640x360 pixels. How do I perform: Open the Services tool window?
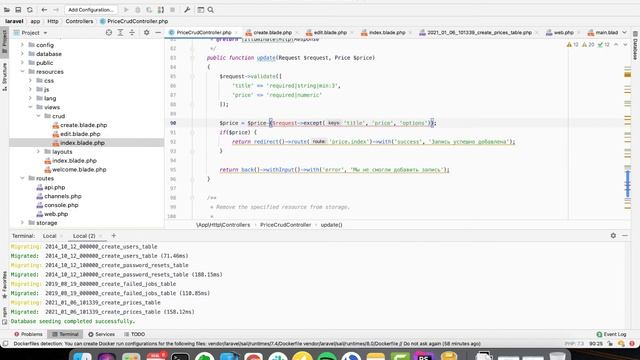click(x=102, y=334)
